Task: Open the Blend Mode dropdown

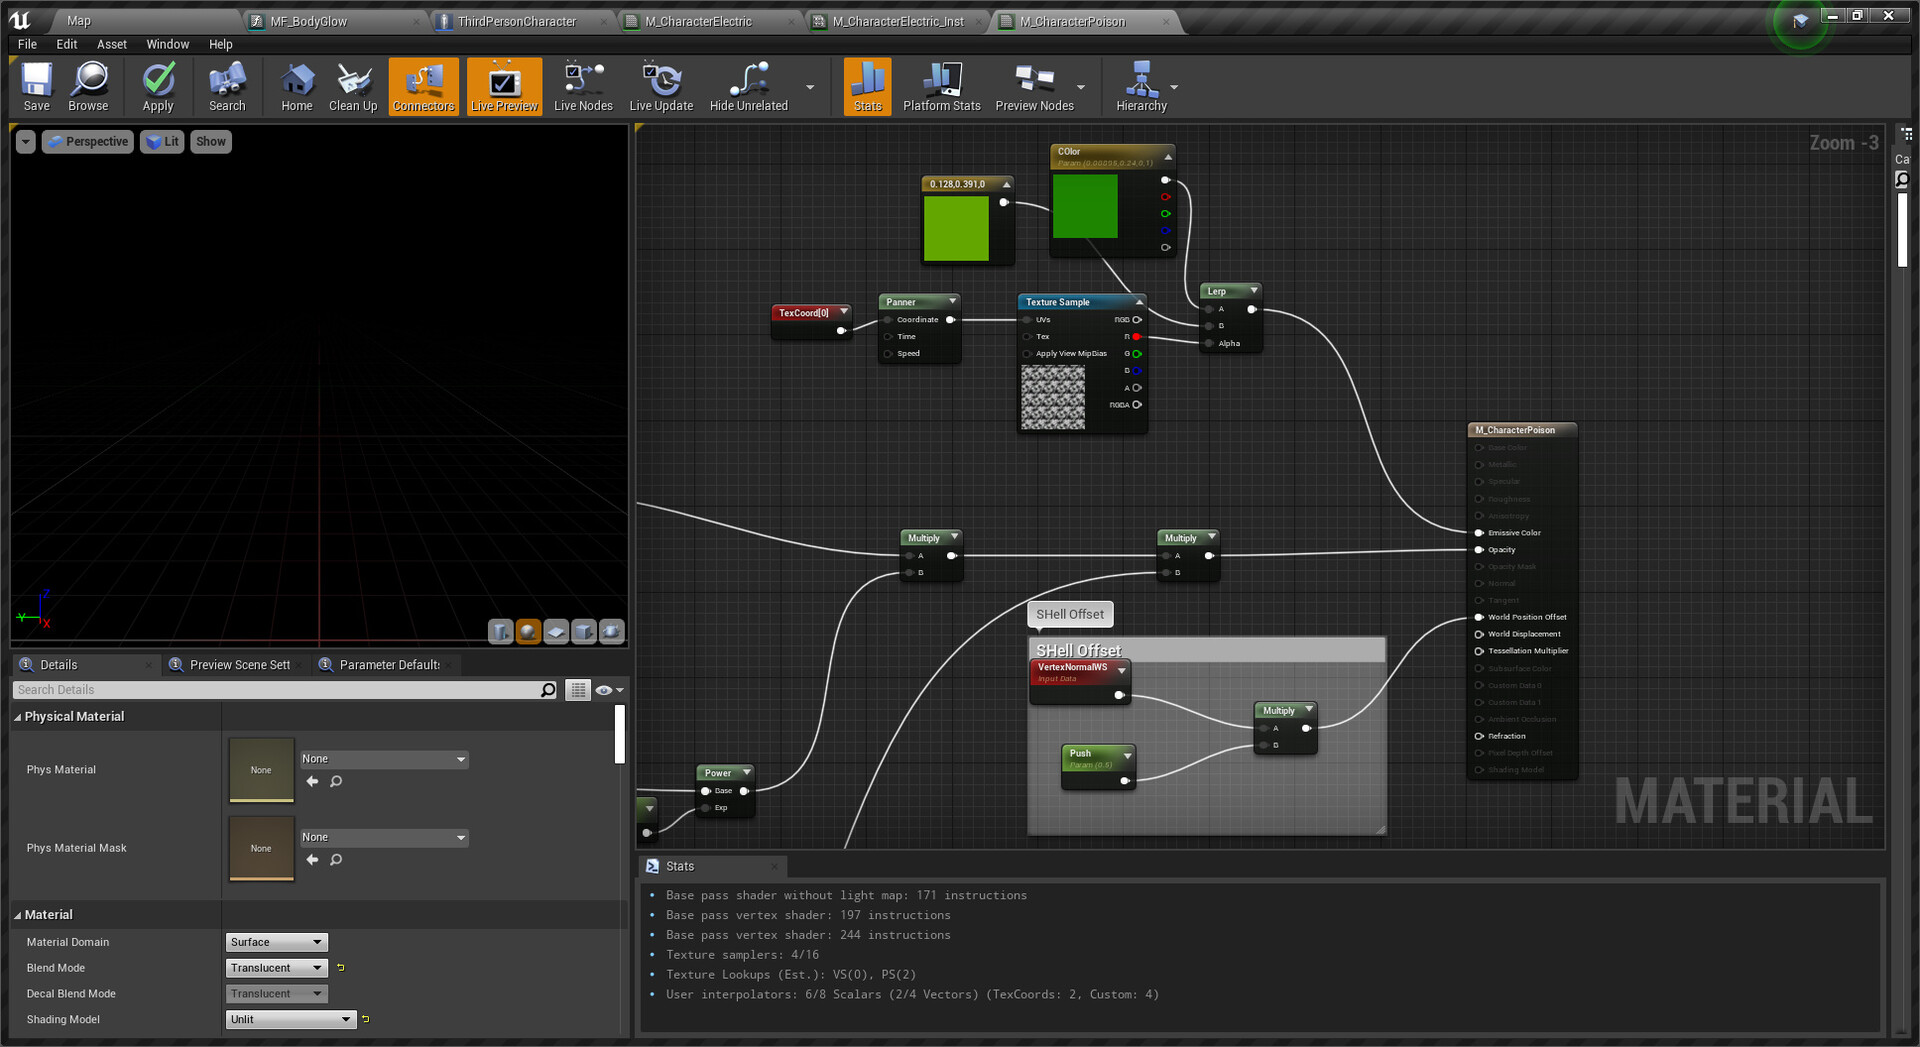Action: 276,968
